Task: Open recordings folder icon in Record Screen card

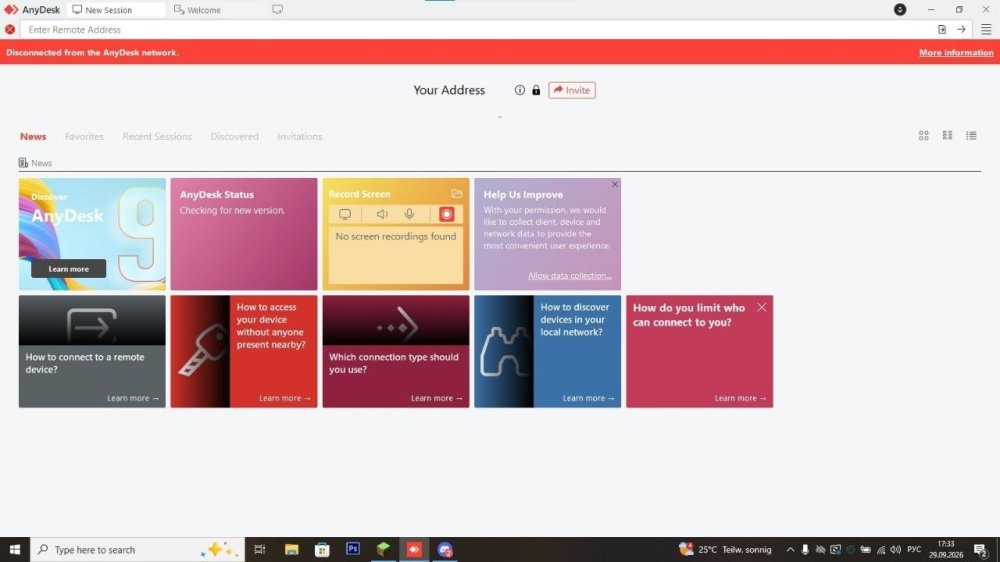Action: click(457, 194)
